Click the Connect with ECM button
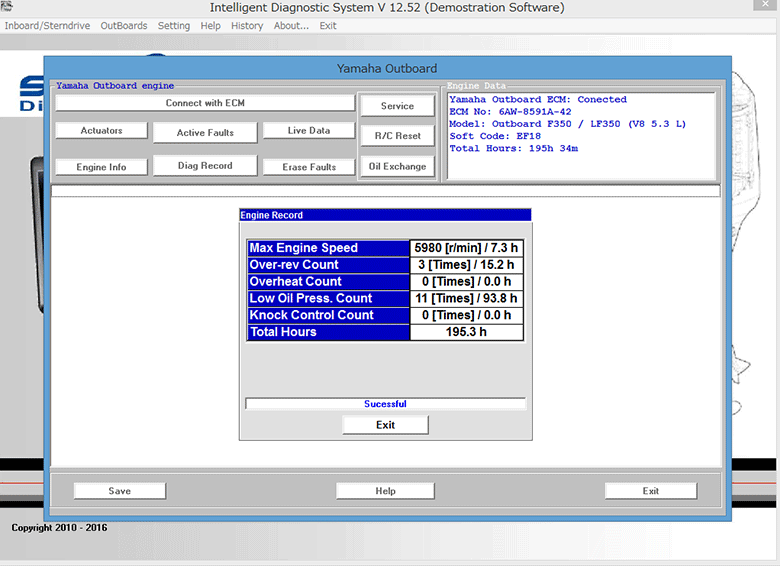 [205, 103]
